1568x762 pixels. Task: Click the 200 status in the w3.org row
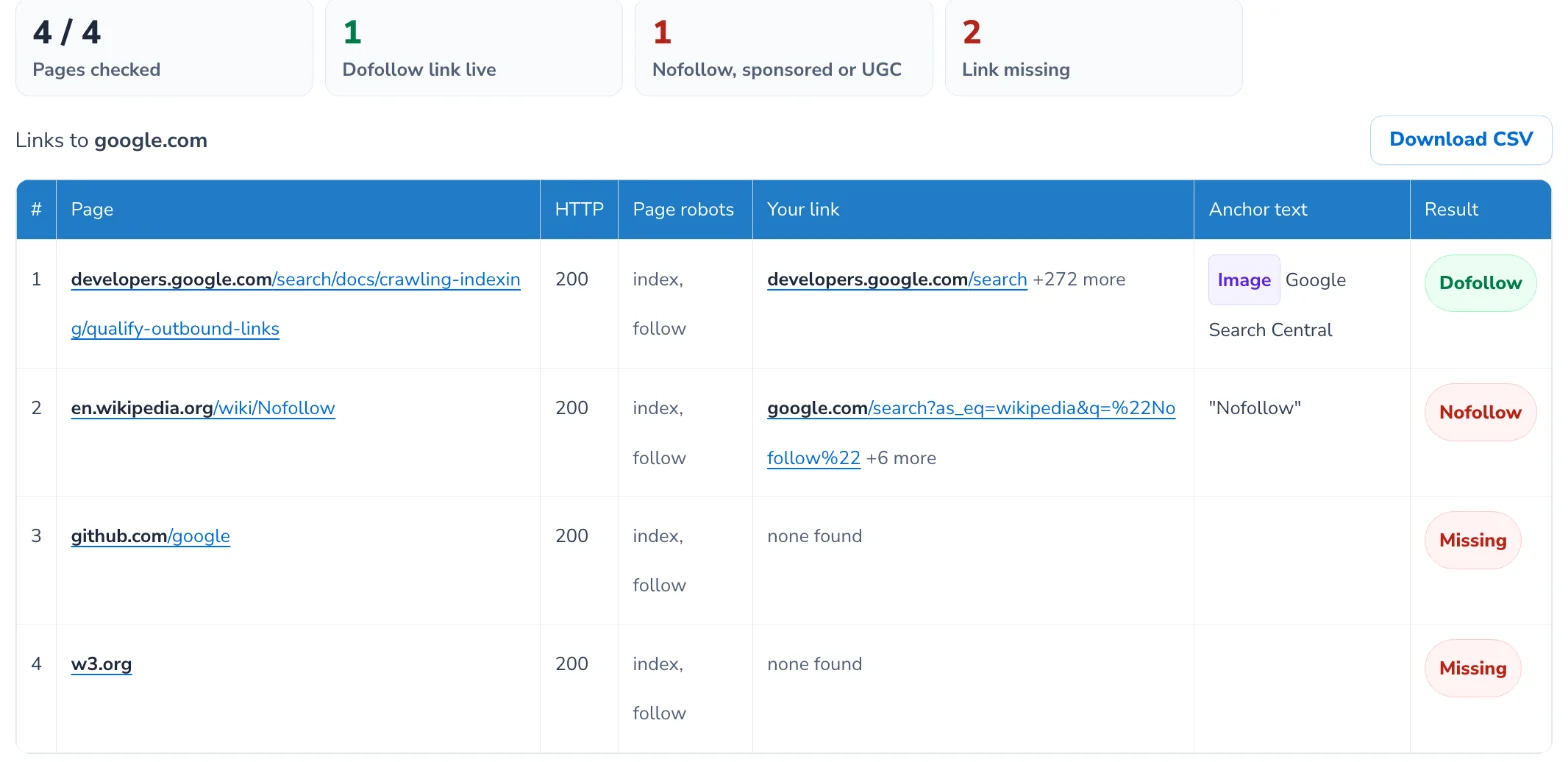pyautogui.click(x=572, y=664)
